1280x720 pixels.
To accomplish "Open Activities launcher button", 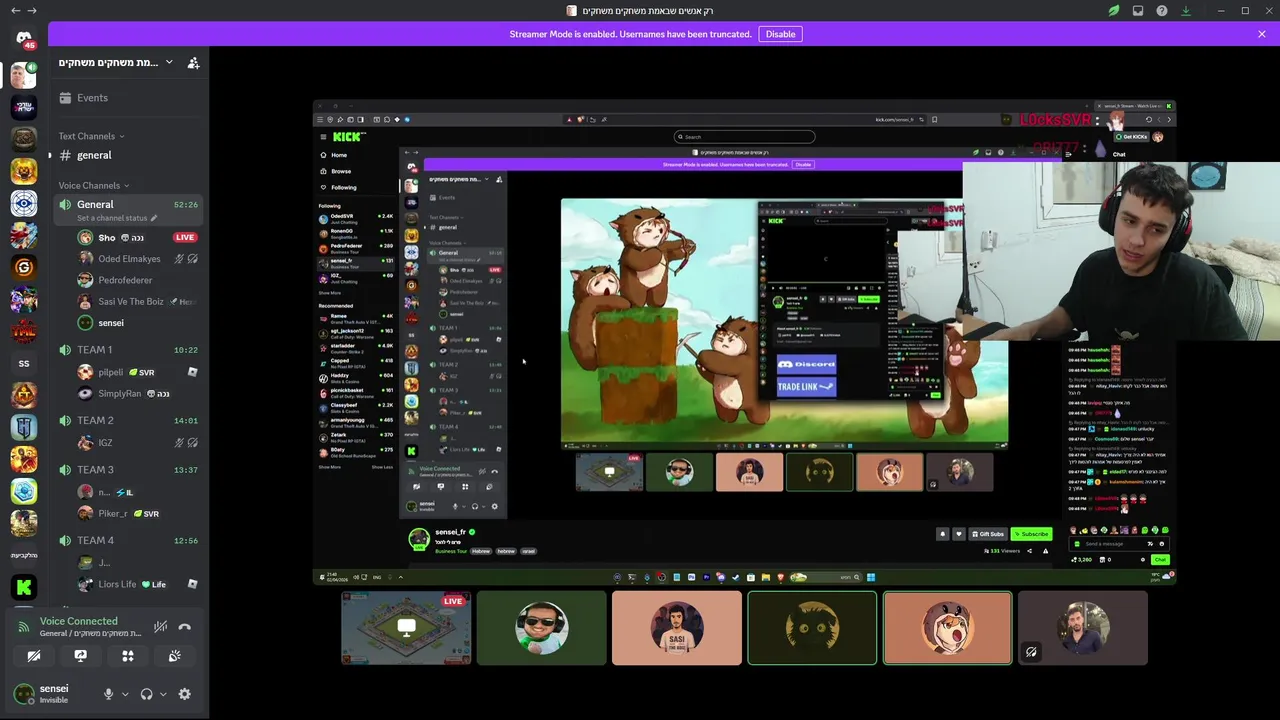I will (x=128, y=656).
